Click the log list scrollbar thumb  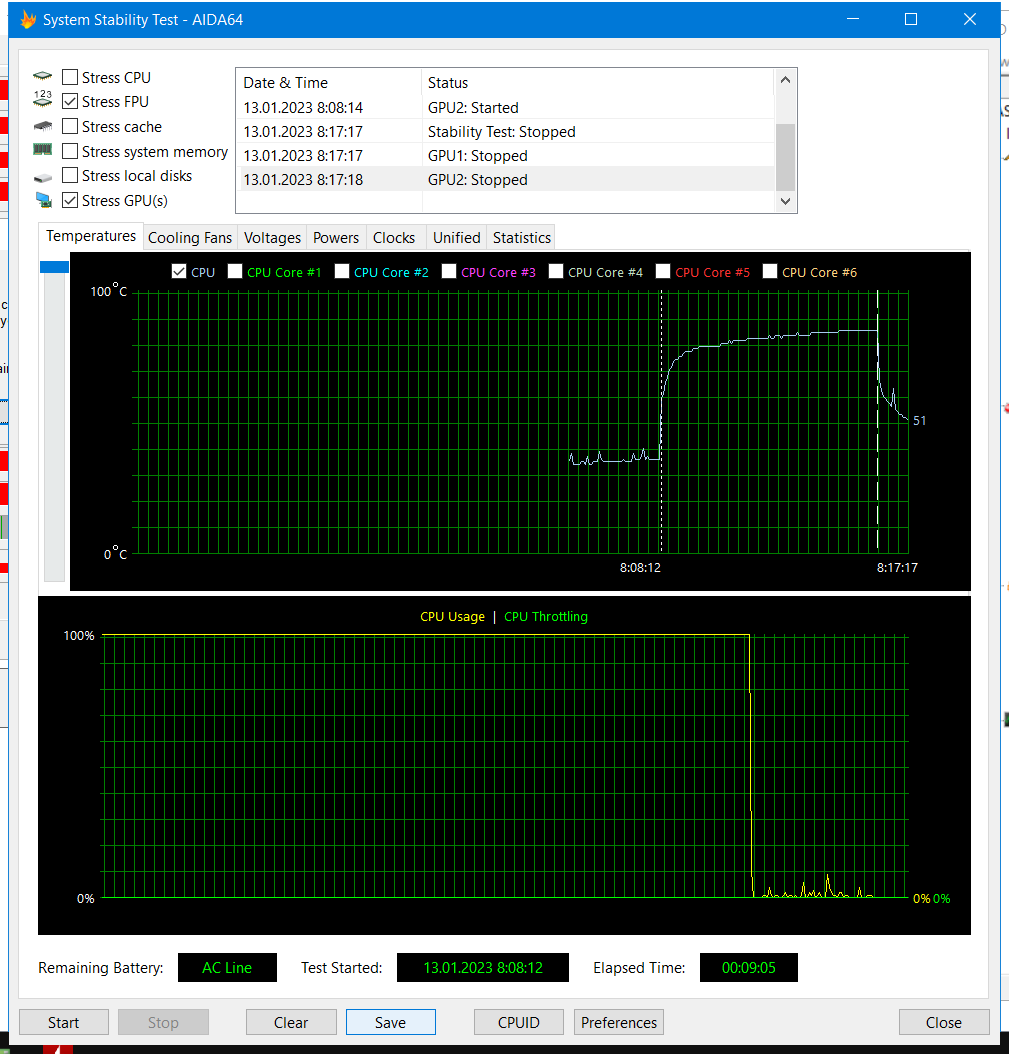[x=785, y=157]
